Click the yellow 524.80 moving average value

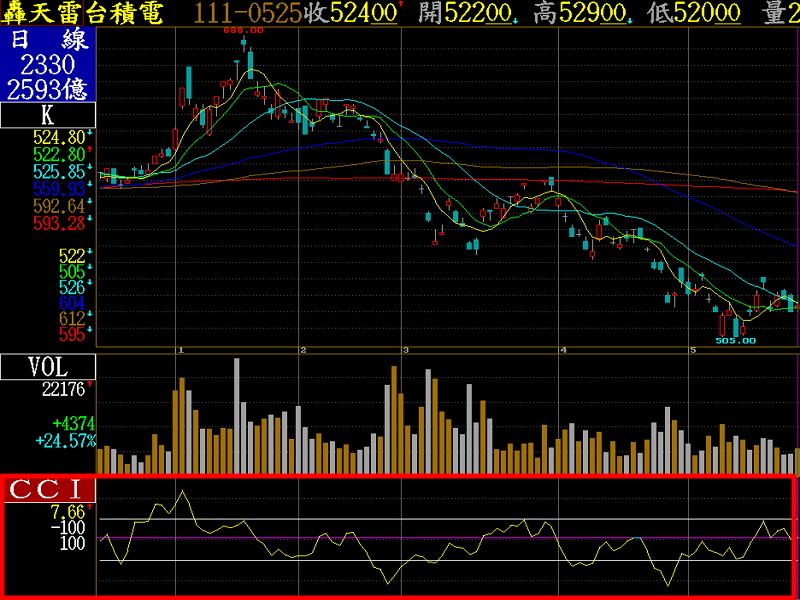58,137
